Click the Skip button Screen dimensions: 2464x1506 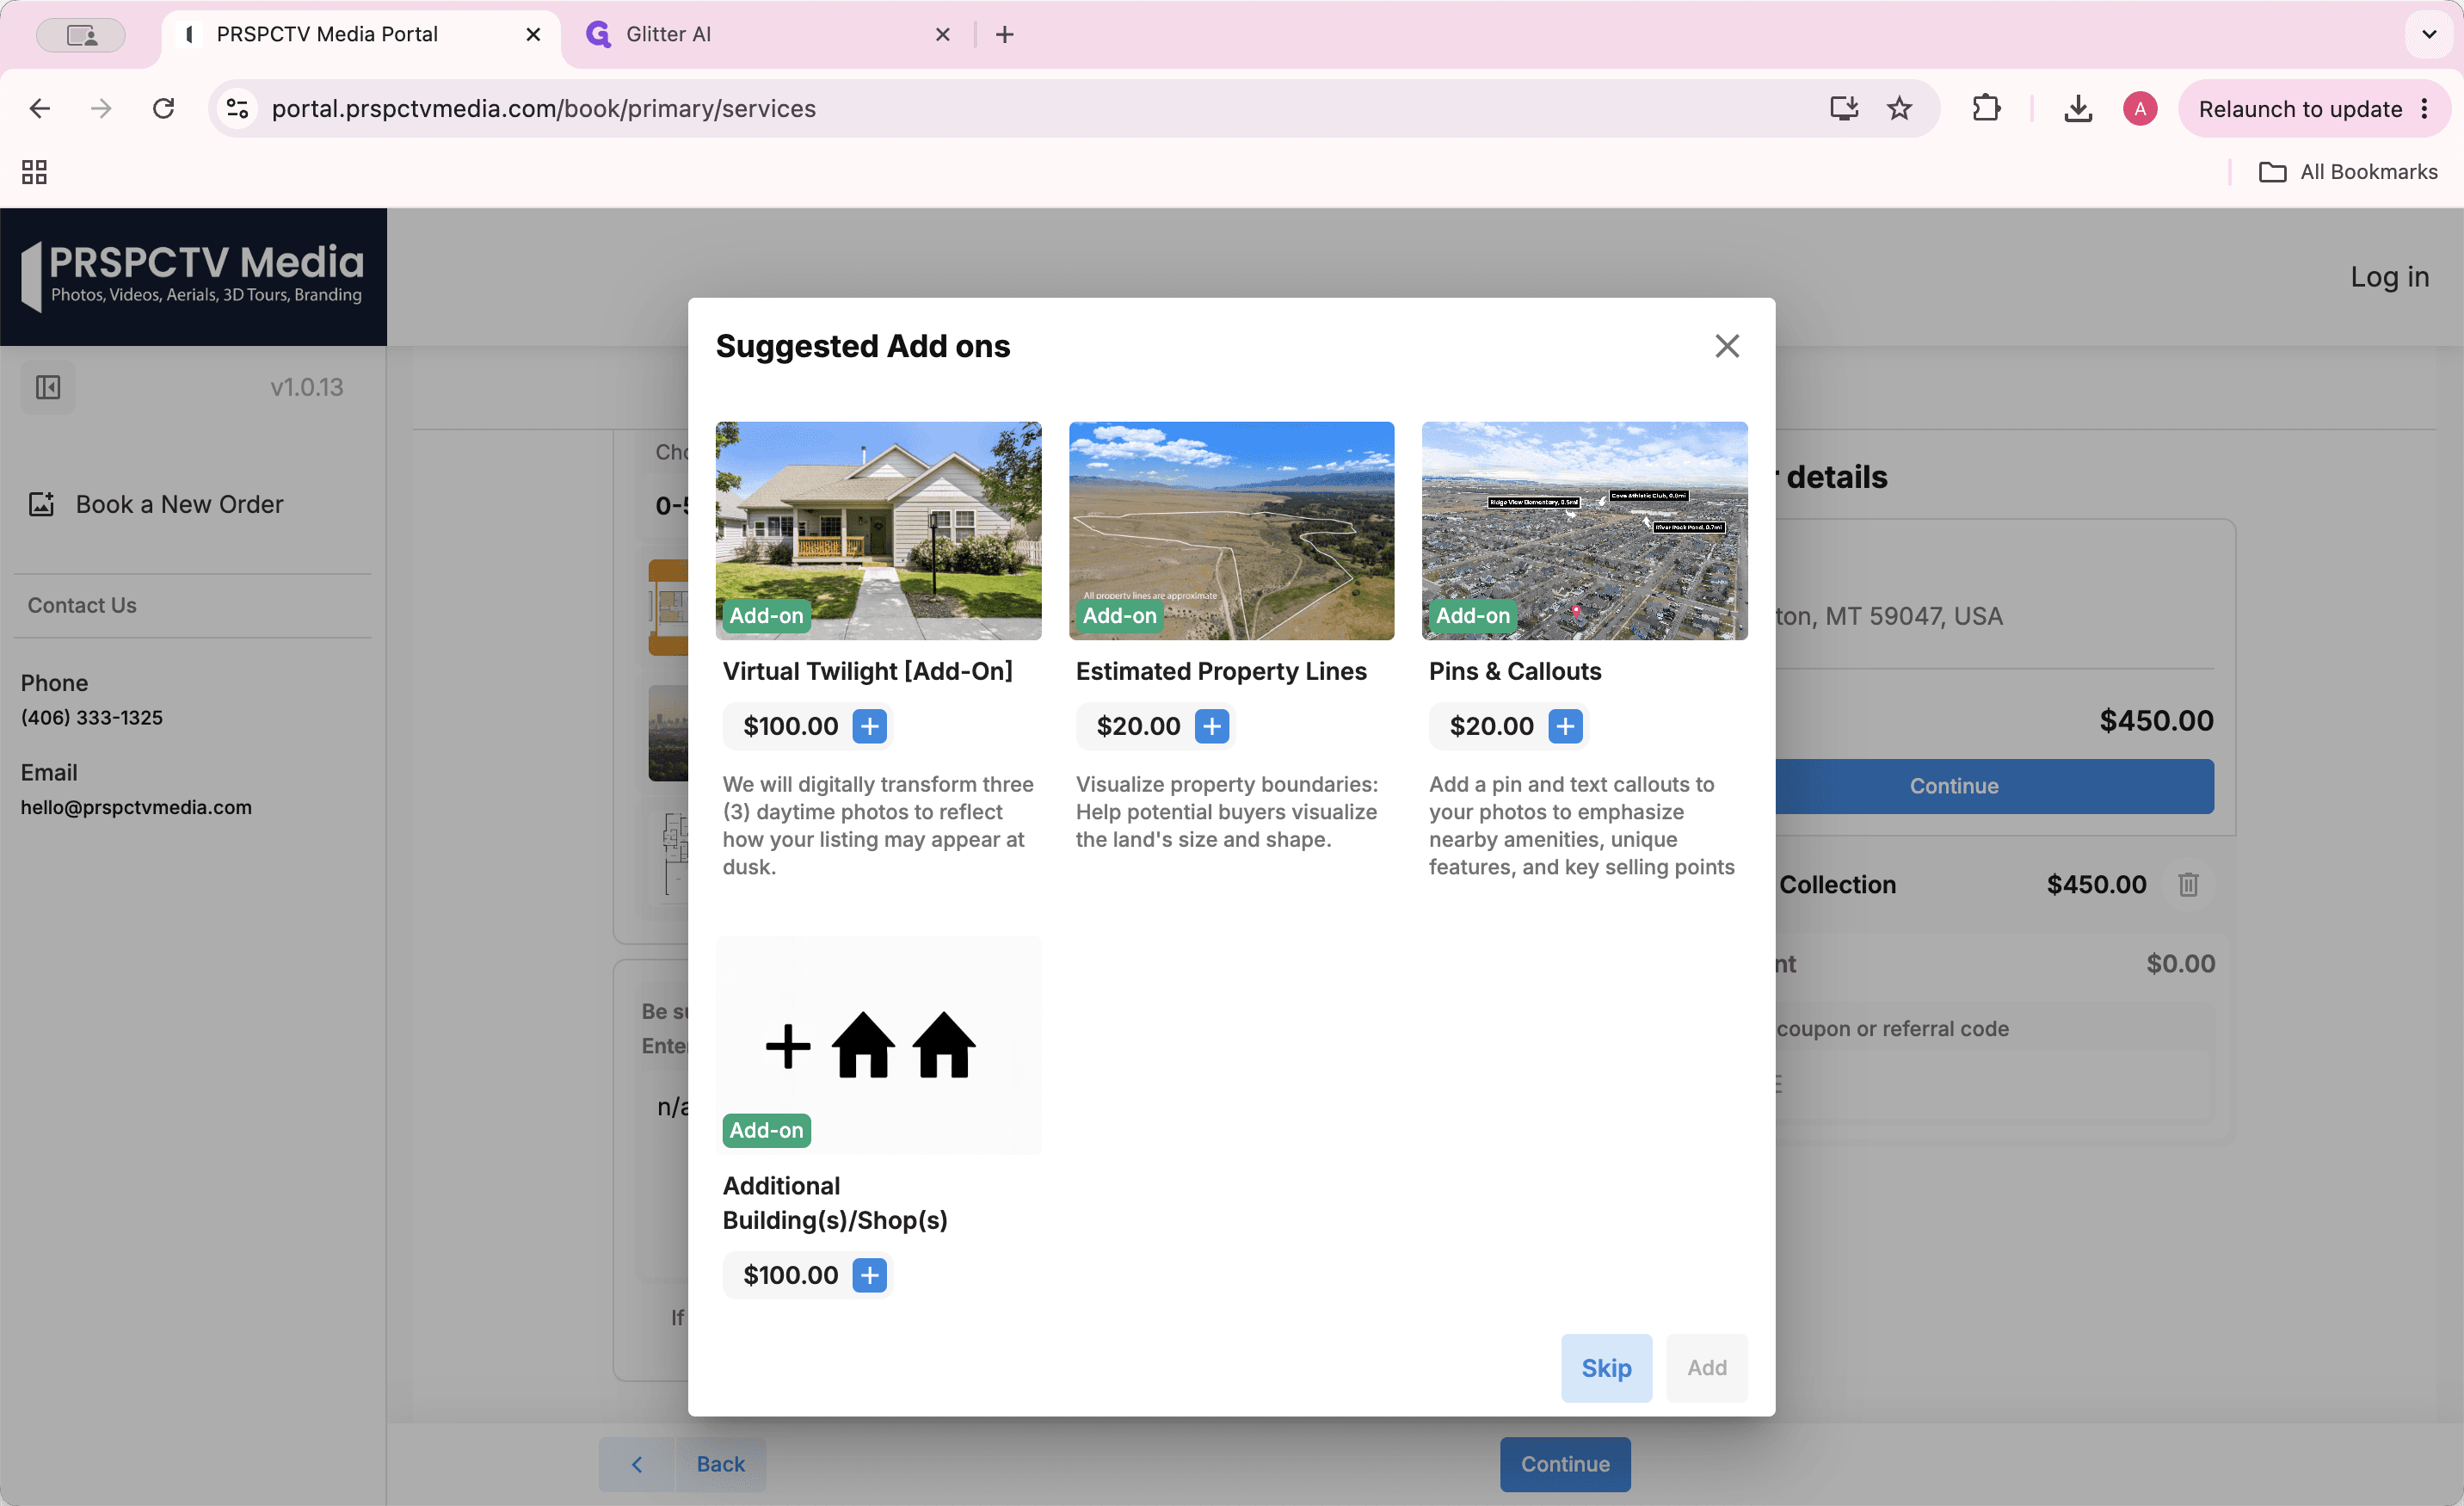[x=1606, y=1367]
